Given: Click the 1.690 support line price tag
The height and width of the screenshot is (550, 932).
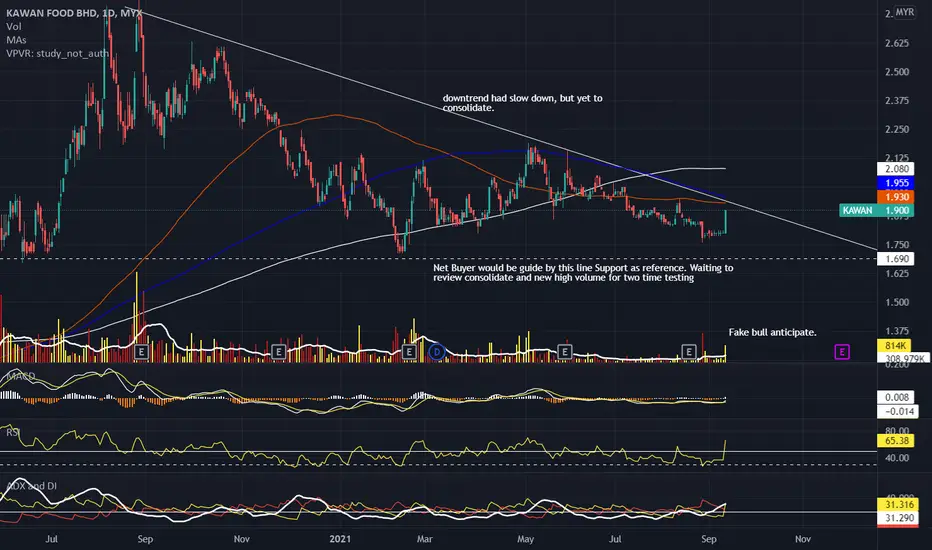Looking at the screenshot, I should click(x=896, y=259).
